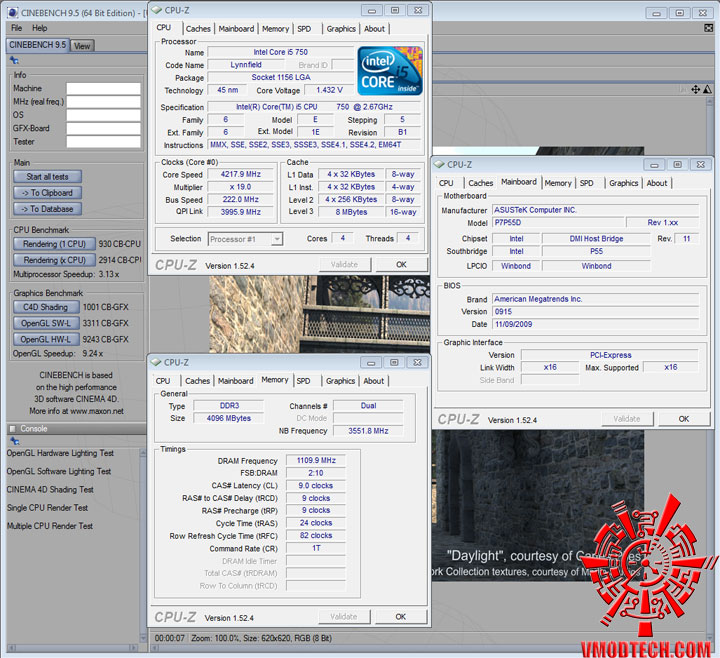Viewport: 720px width, 658px height.
Task: Click the CINEBENCH app icon in title bar
Action: point(13,12)
